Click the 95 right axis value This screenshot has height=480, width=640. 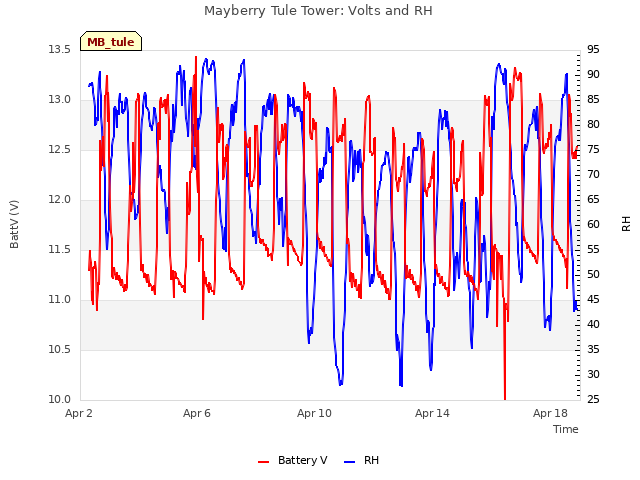click(593, 49)
